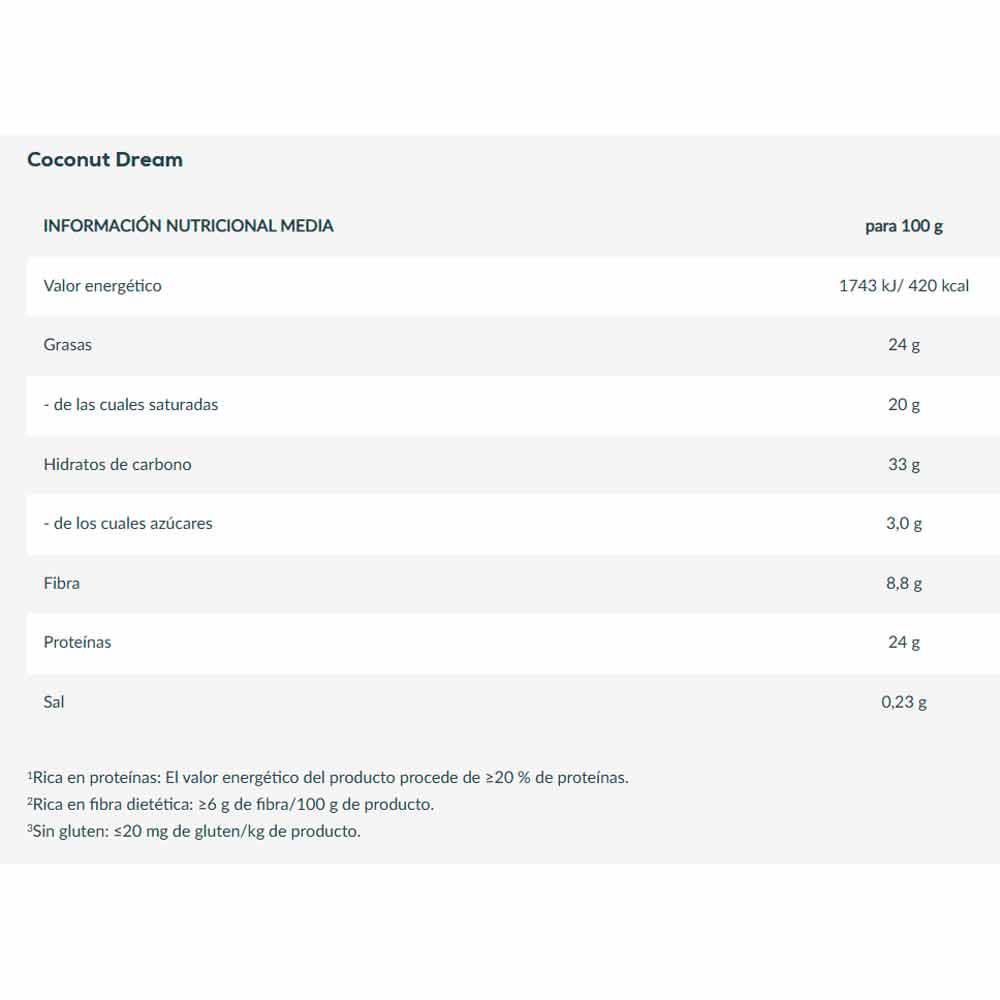
Task: Click the Coconut Dream heading
Action: coord(105,160)
